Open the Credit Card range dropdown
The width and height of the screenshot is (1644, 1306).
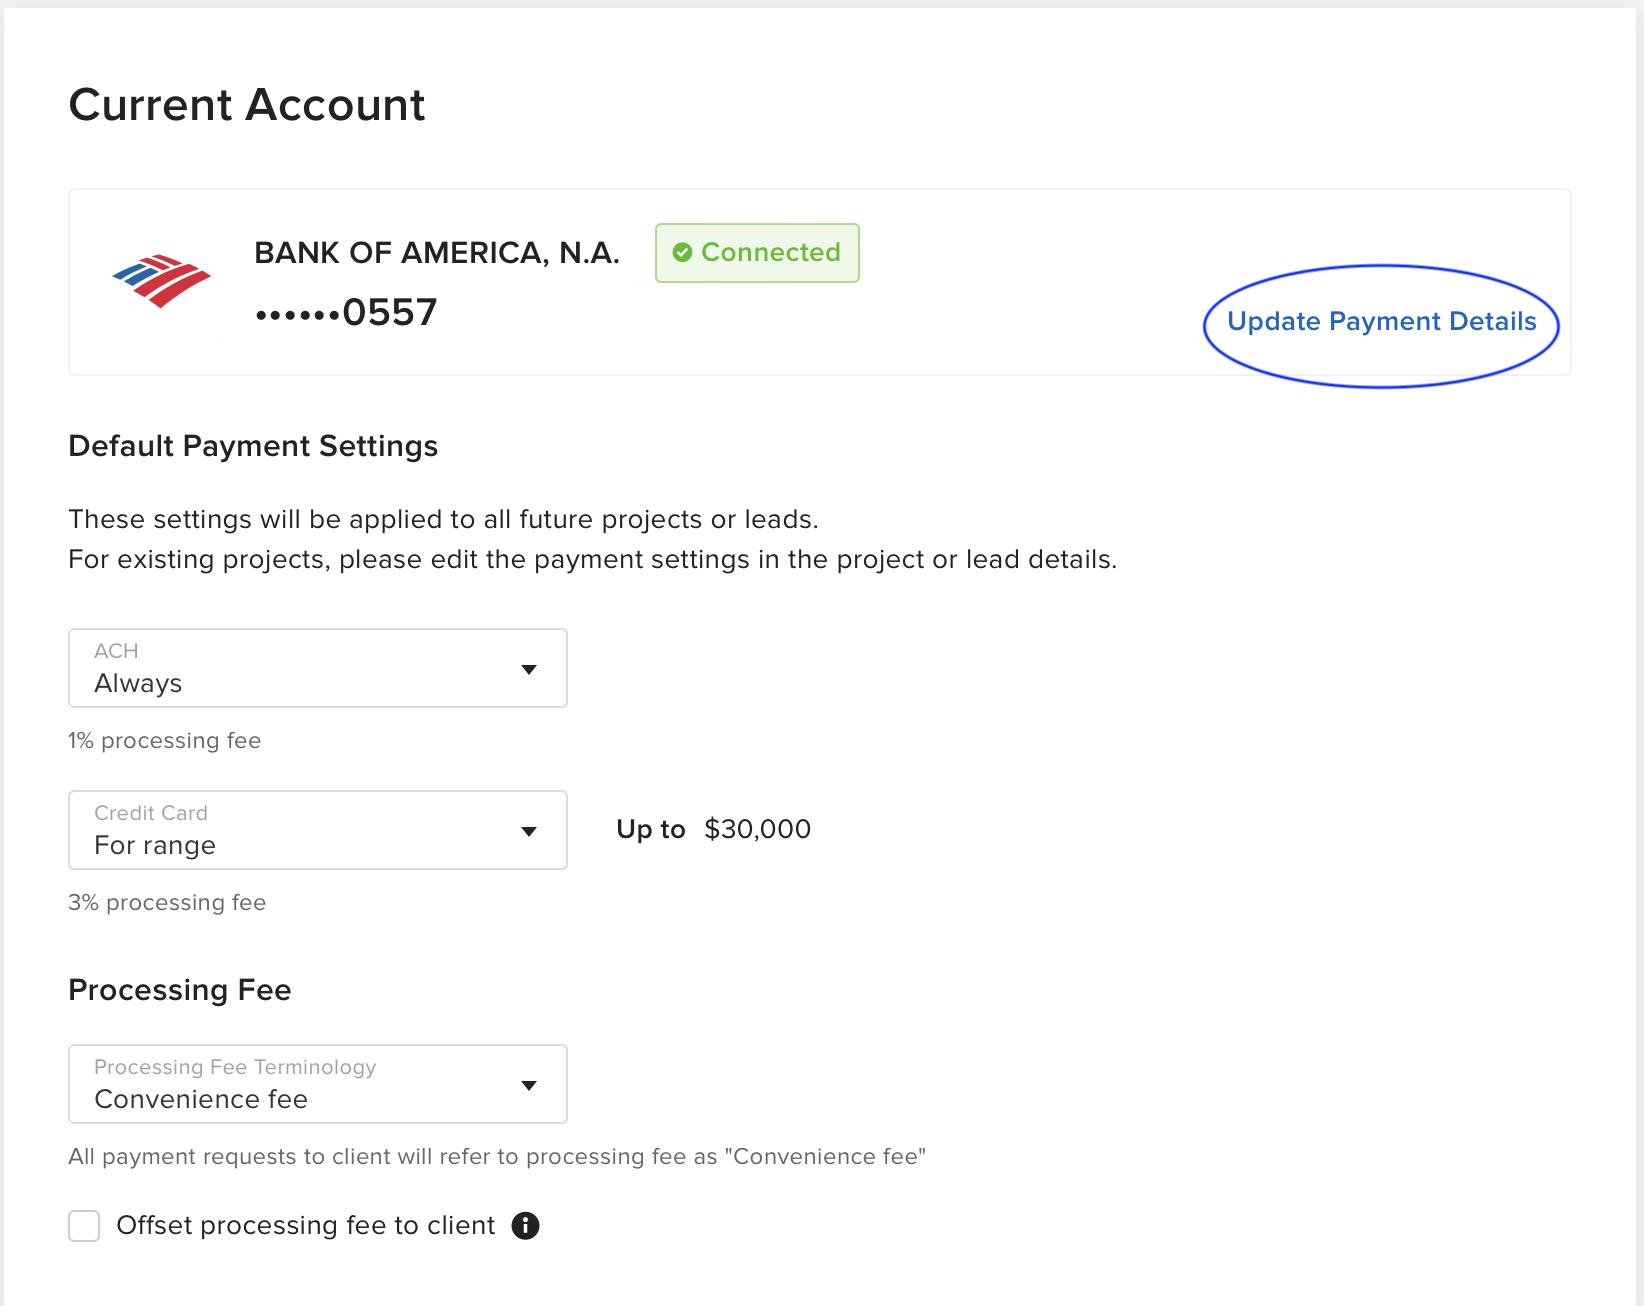coord(317,830)
